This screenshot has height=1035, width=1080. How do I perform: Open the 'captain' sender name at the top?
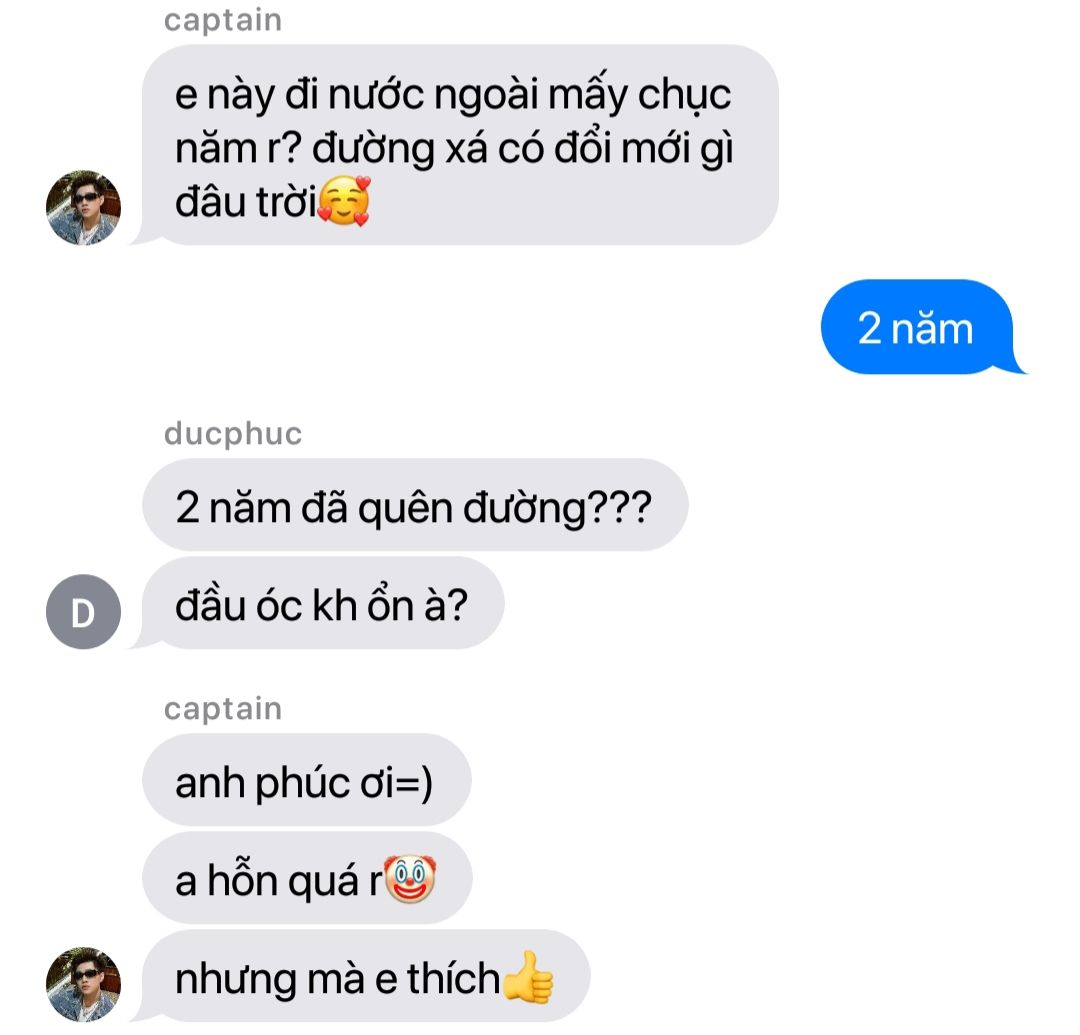pos(222,20)
